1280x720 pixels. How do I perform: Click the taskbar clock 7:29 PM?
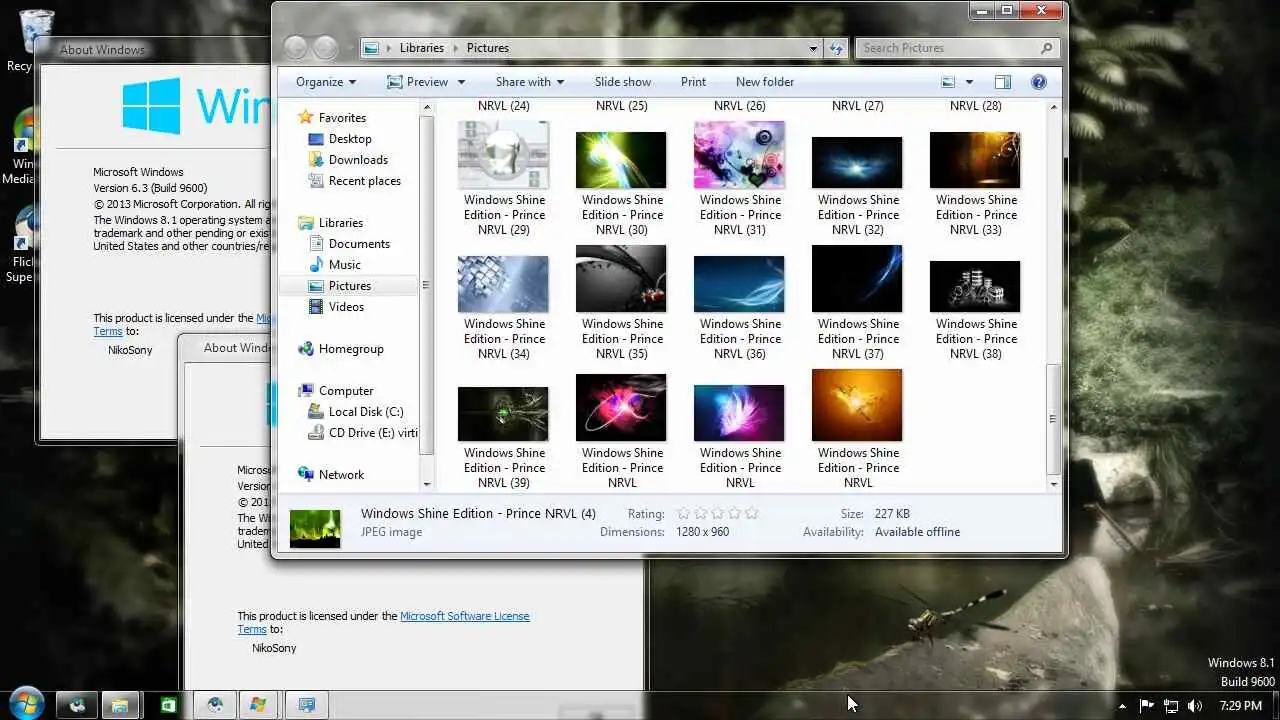(1241, 706)
